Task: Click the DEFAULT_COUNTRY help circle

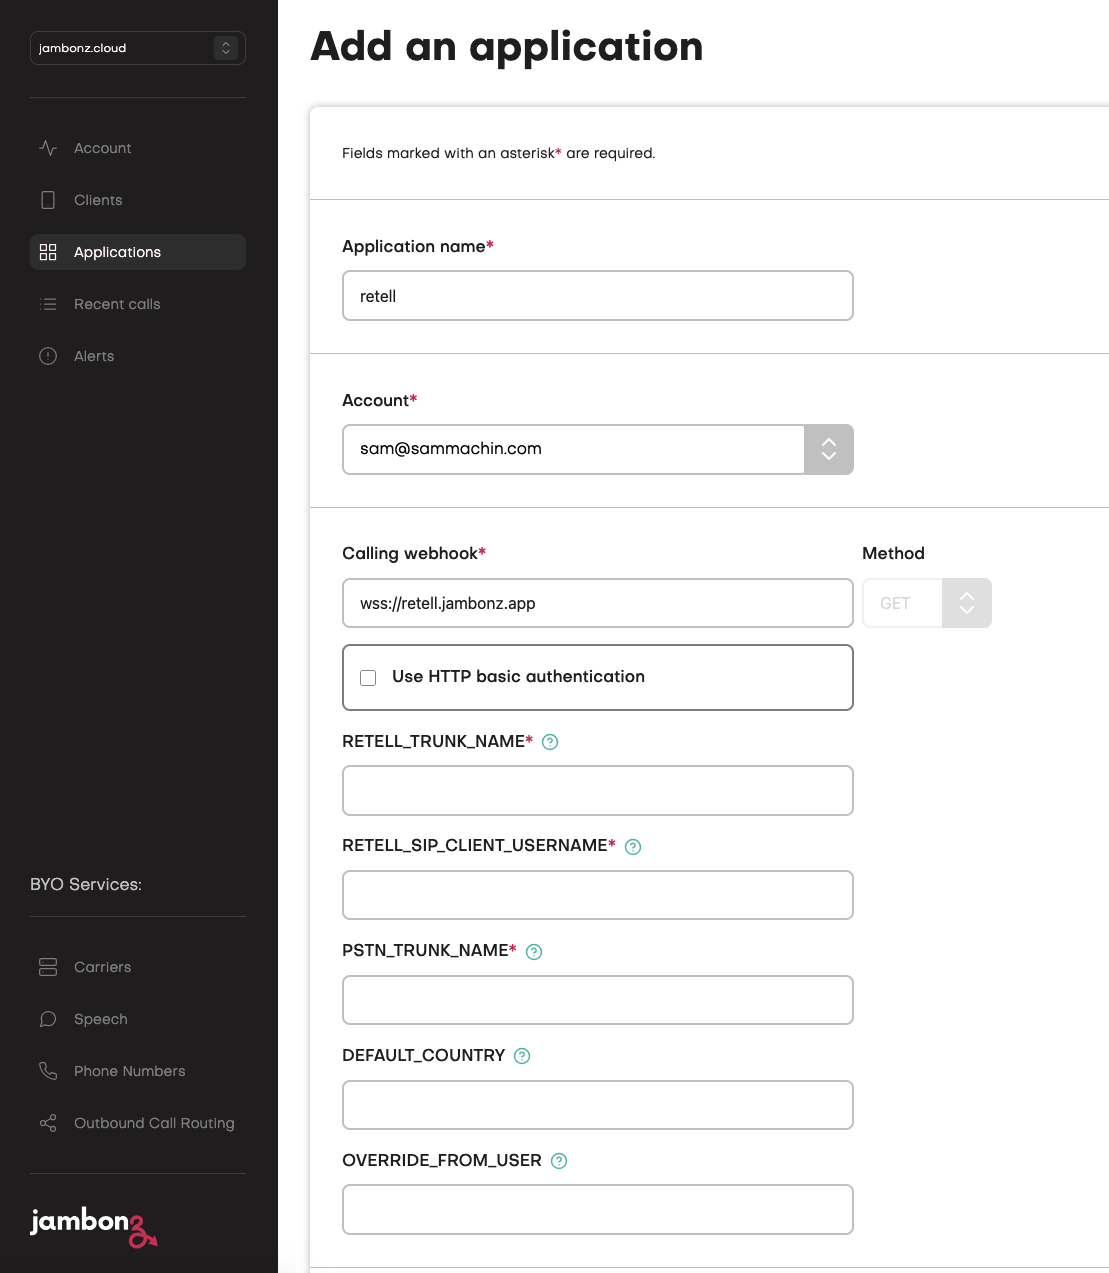Action: (x=521, y=1055)
